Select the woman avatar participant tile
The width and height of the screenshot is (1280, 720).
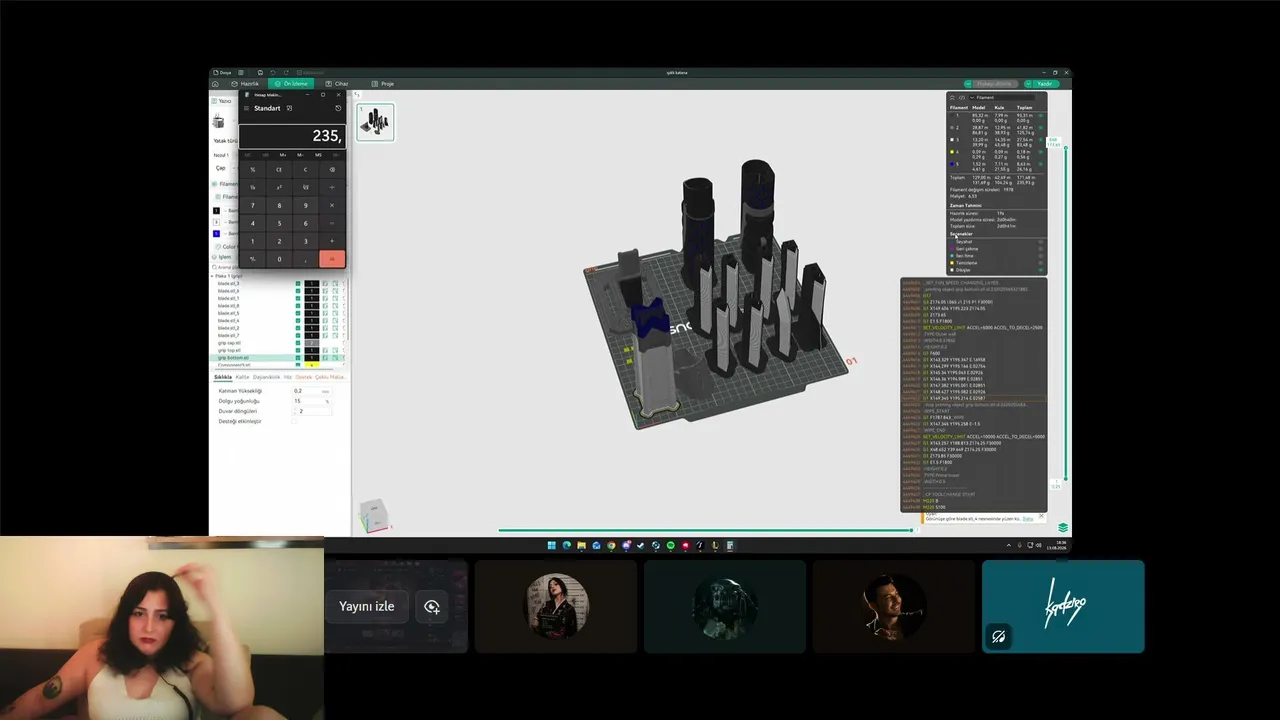point(557,606)
